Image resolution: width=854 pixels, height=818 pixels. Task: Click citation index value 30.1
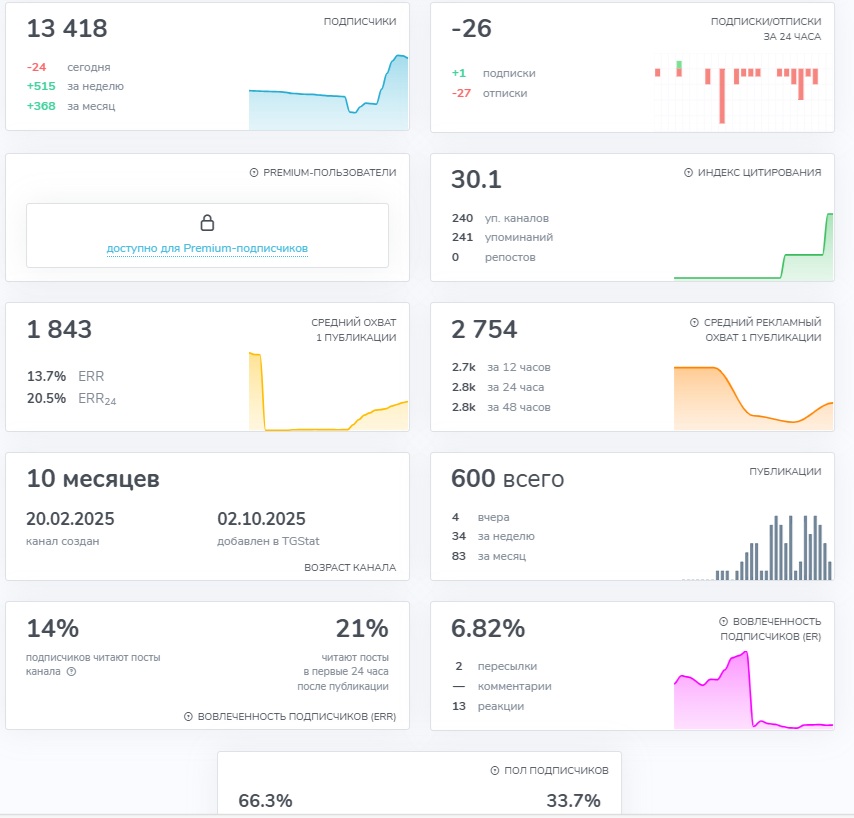click(x=477, y=179)
